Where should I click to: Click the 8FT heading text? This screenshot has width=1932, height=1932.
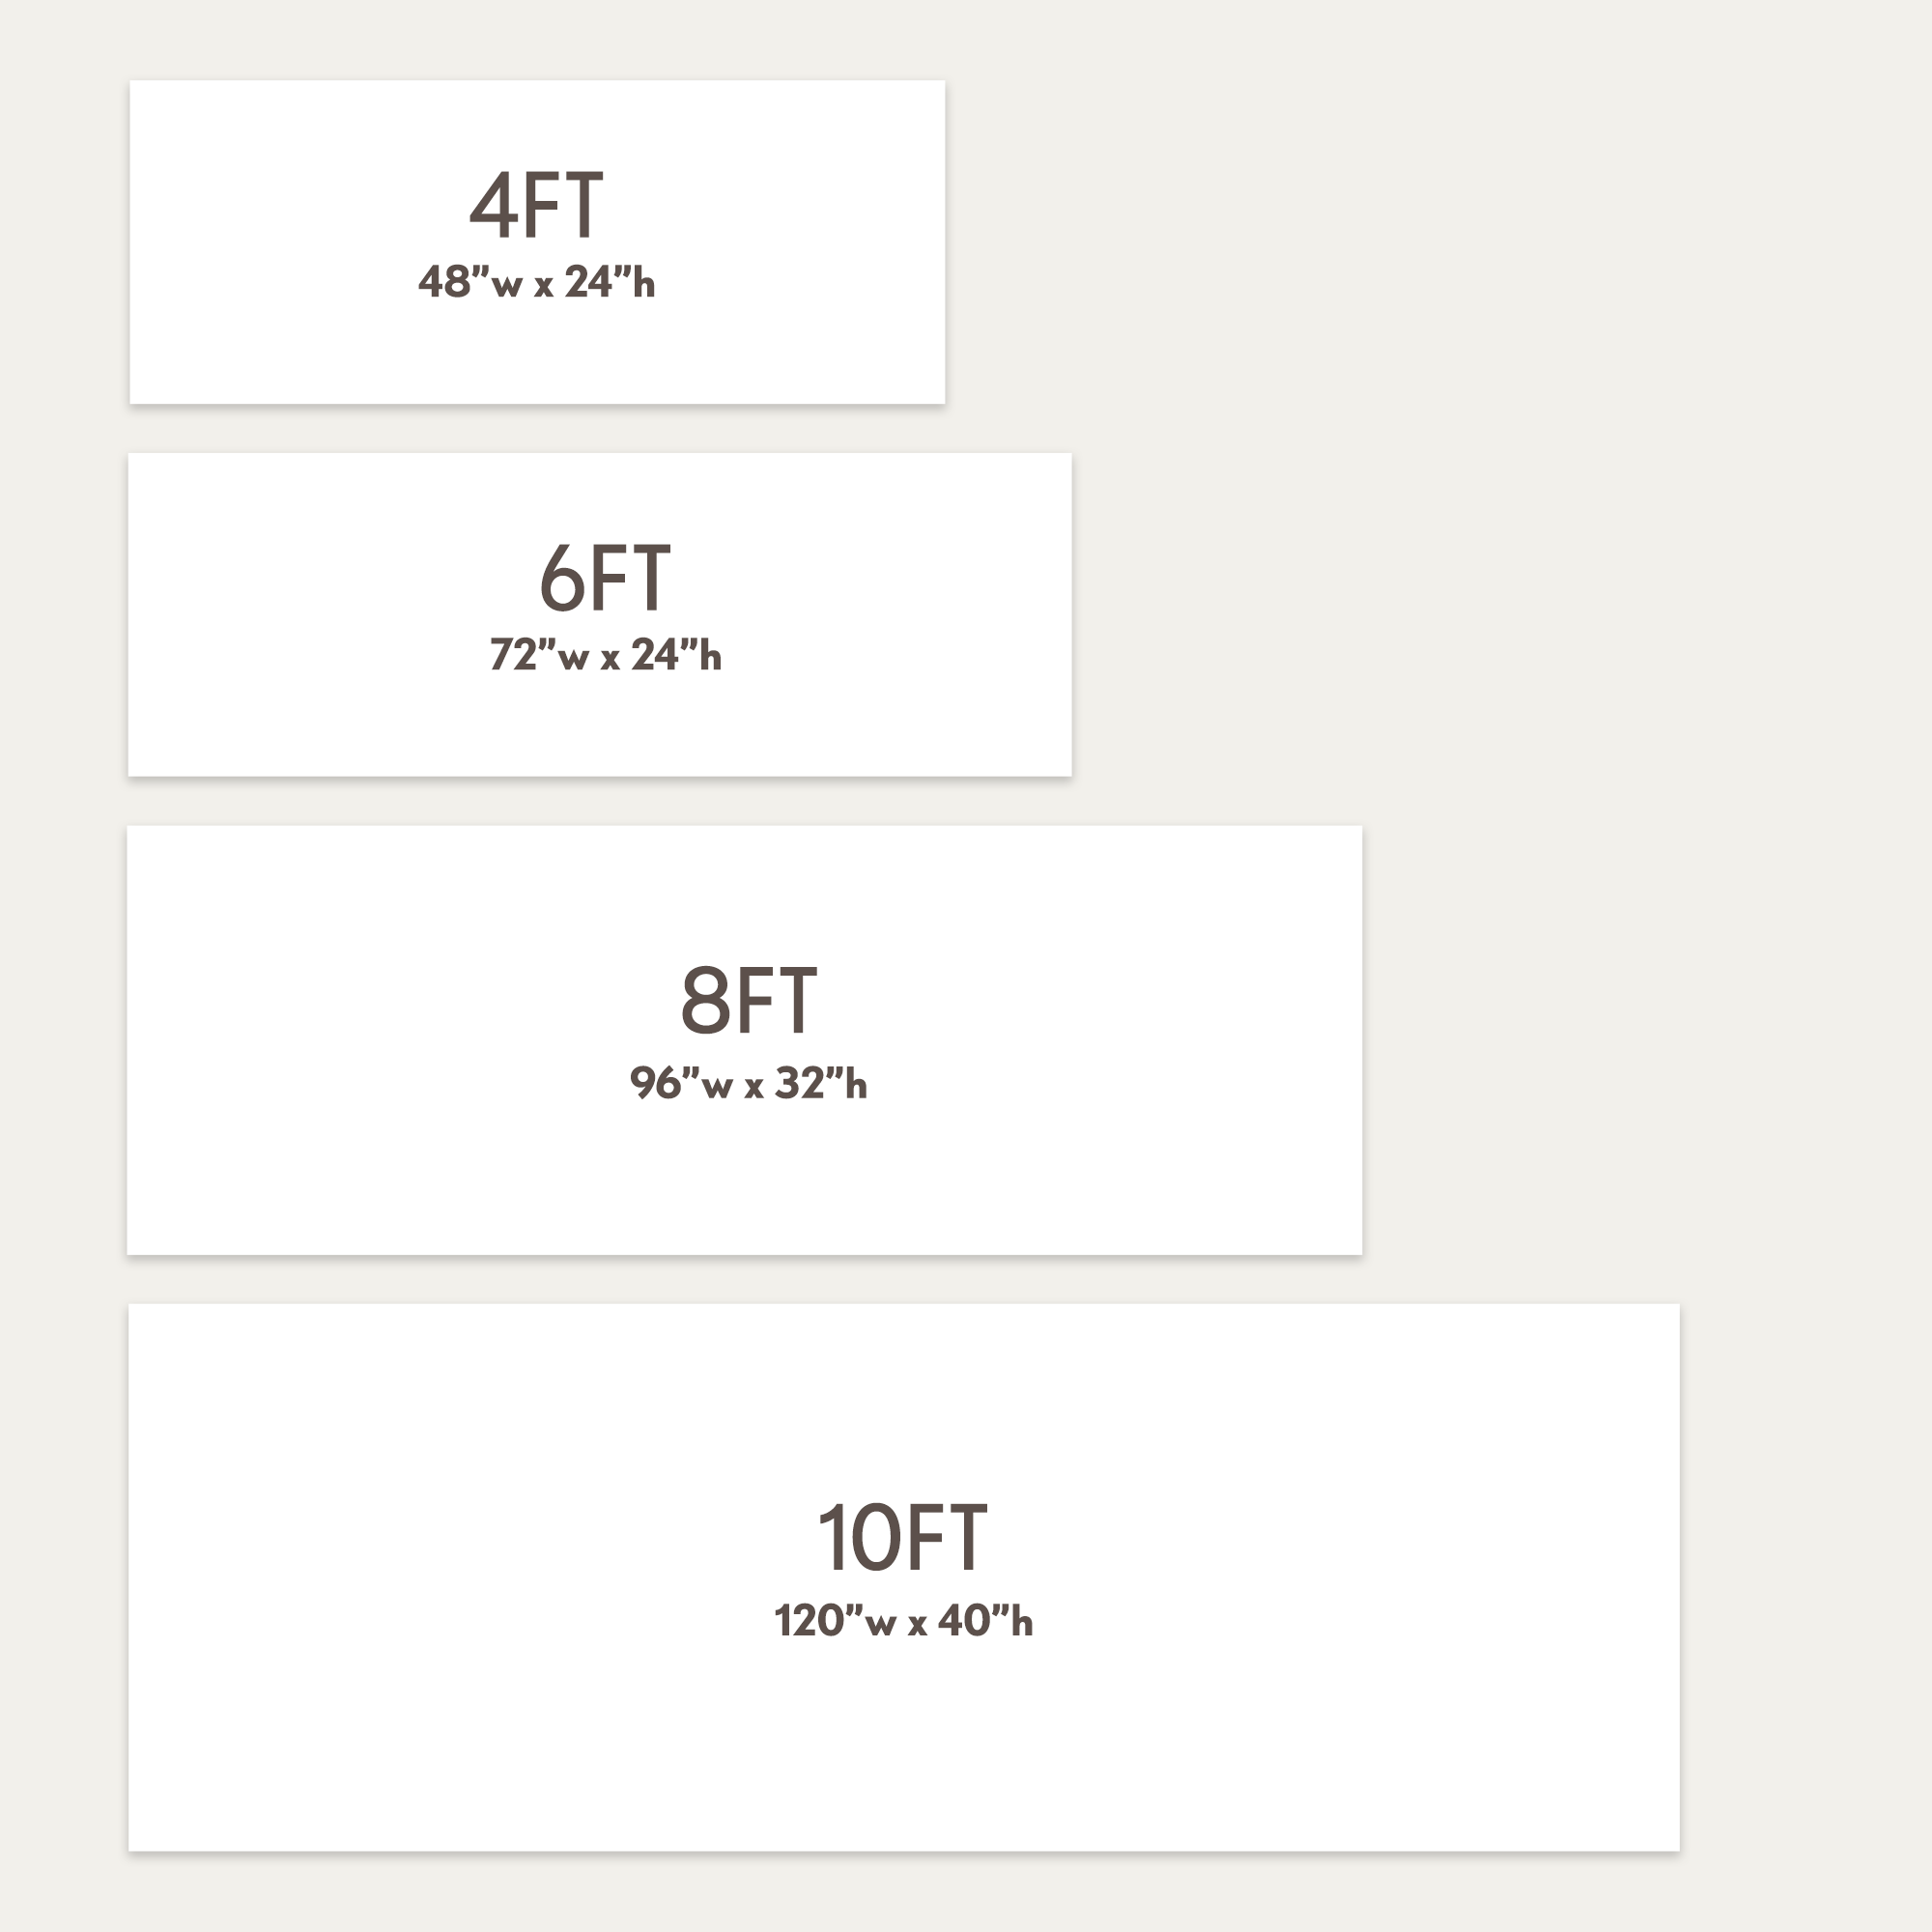[x=749, y=1001]
